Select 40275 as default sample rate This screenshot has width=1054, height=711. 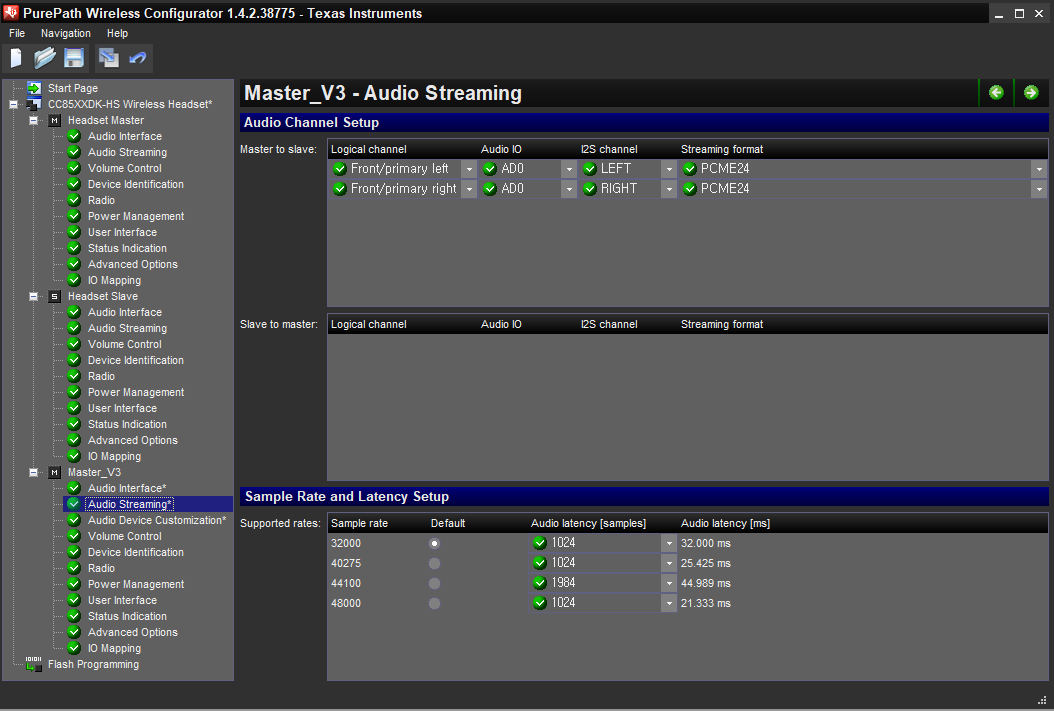click(434, 563)
